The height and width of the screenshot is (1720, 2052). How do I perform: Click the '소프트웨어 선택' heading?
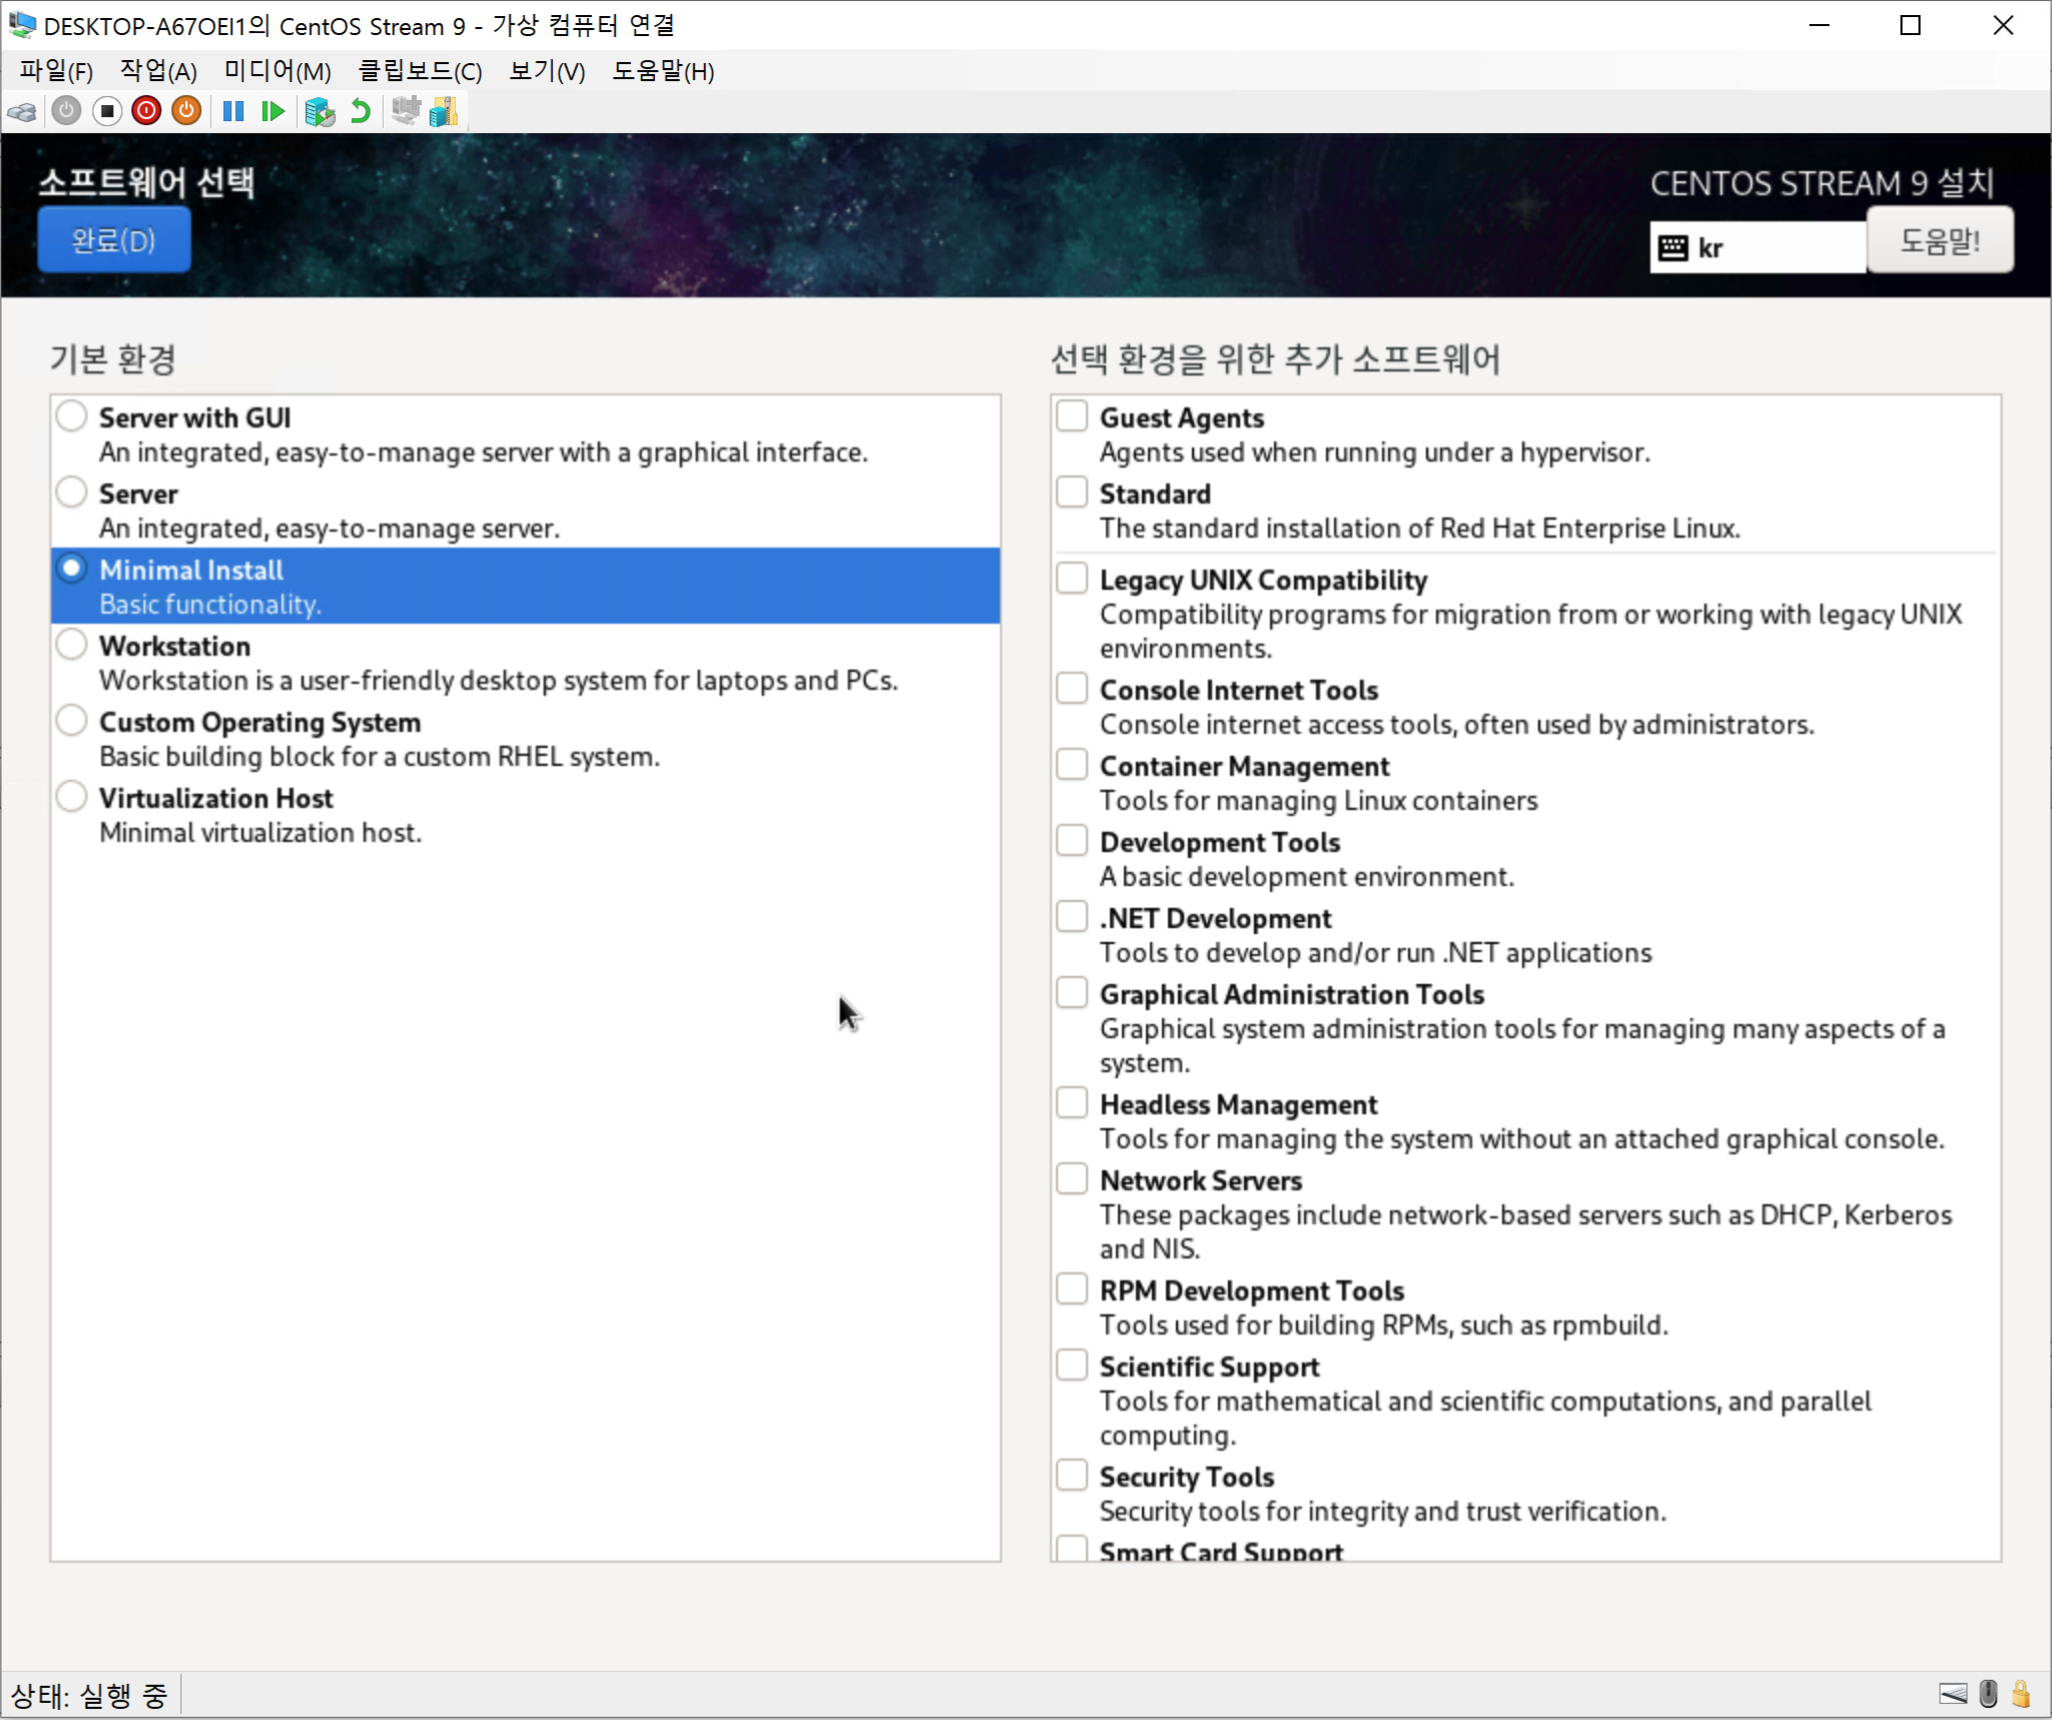(x=147, y=182)
